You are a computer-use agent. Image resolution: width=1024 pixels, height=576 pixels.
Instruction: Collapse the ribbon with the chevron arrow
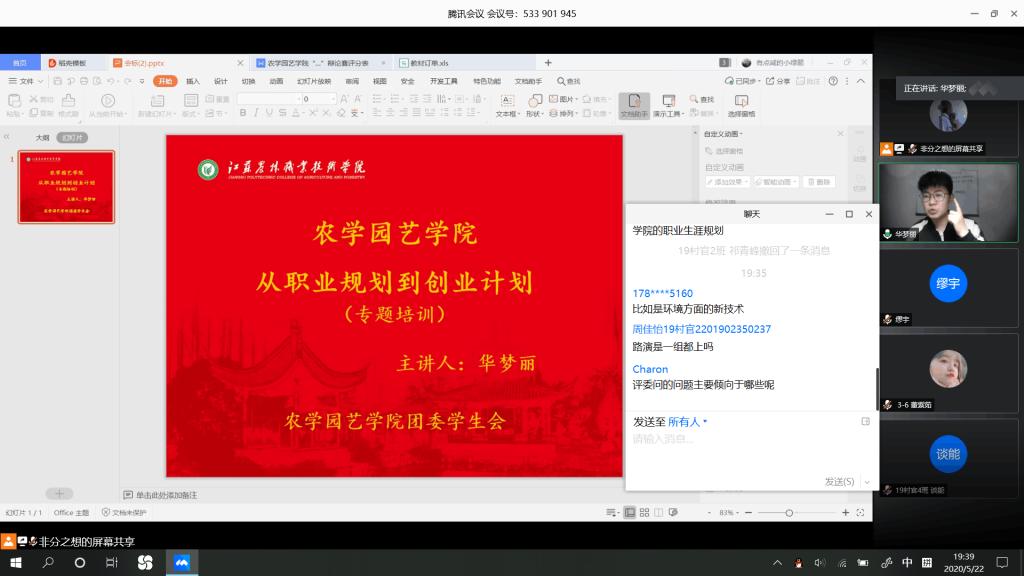tap(861, 81)
